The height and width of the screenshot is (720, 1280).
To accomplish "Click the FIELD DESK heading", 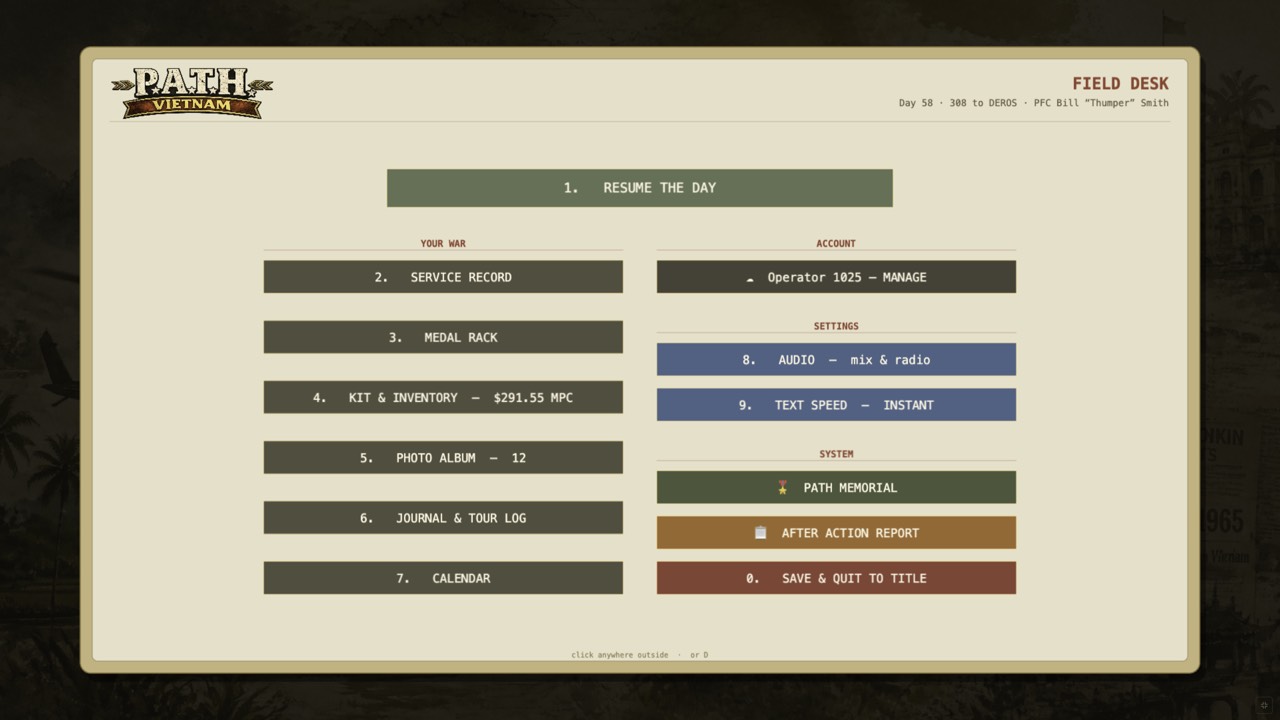I will coord(1120,84).
